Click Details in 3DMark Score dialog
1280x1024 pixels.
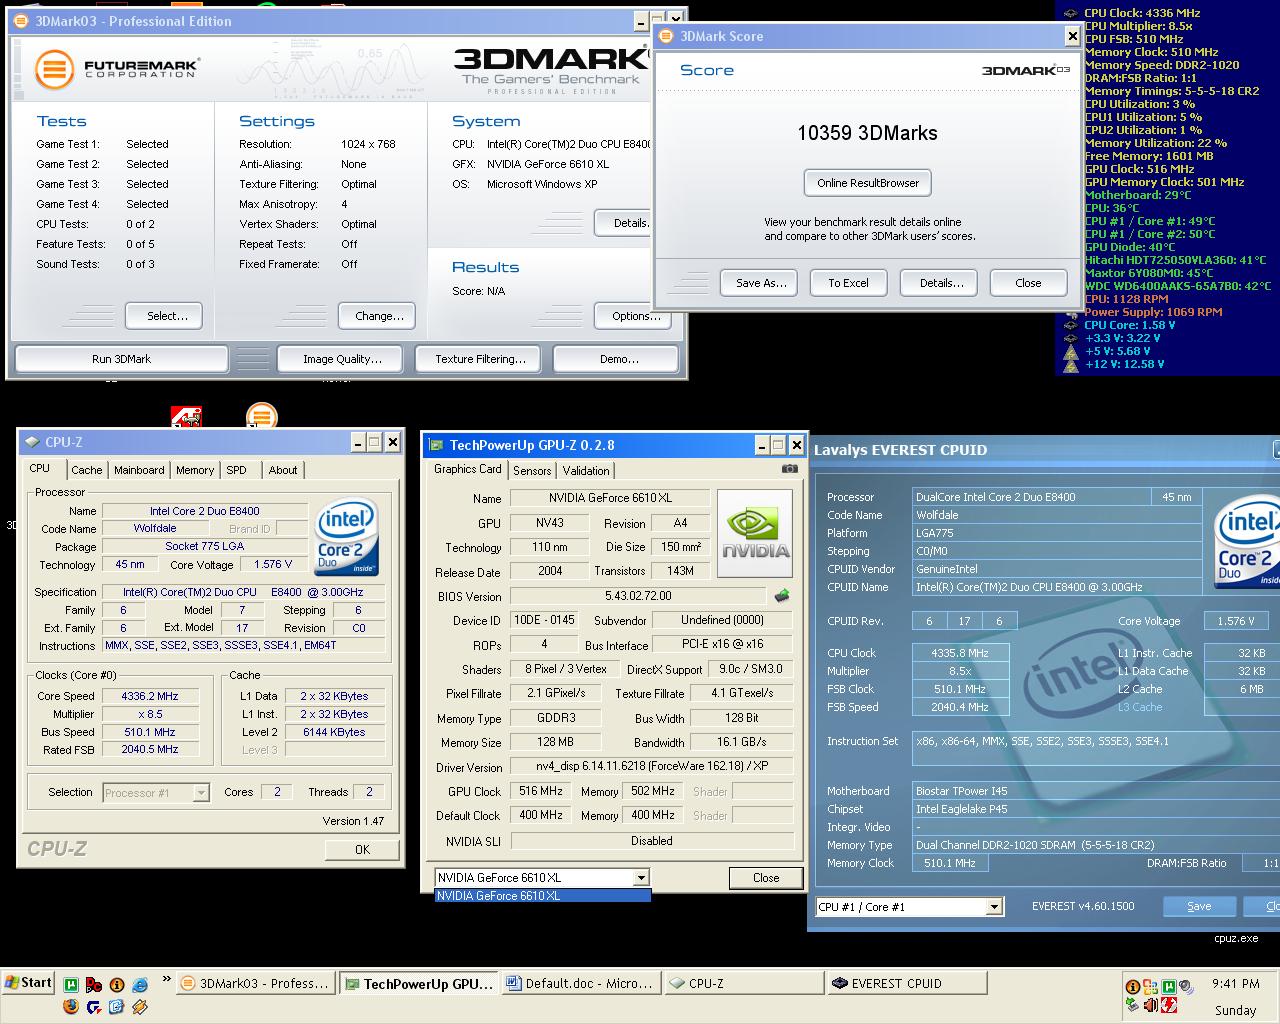tap(939, 283)
